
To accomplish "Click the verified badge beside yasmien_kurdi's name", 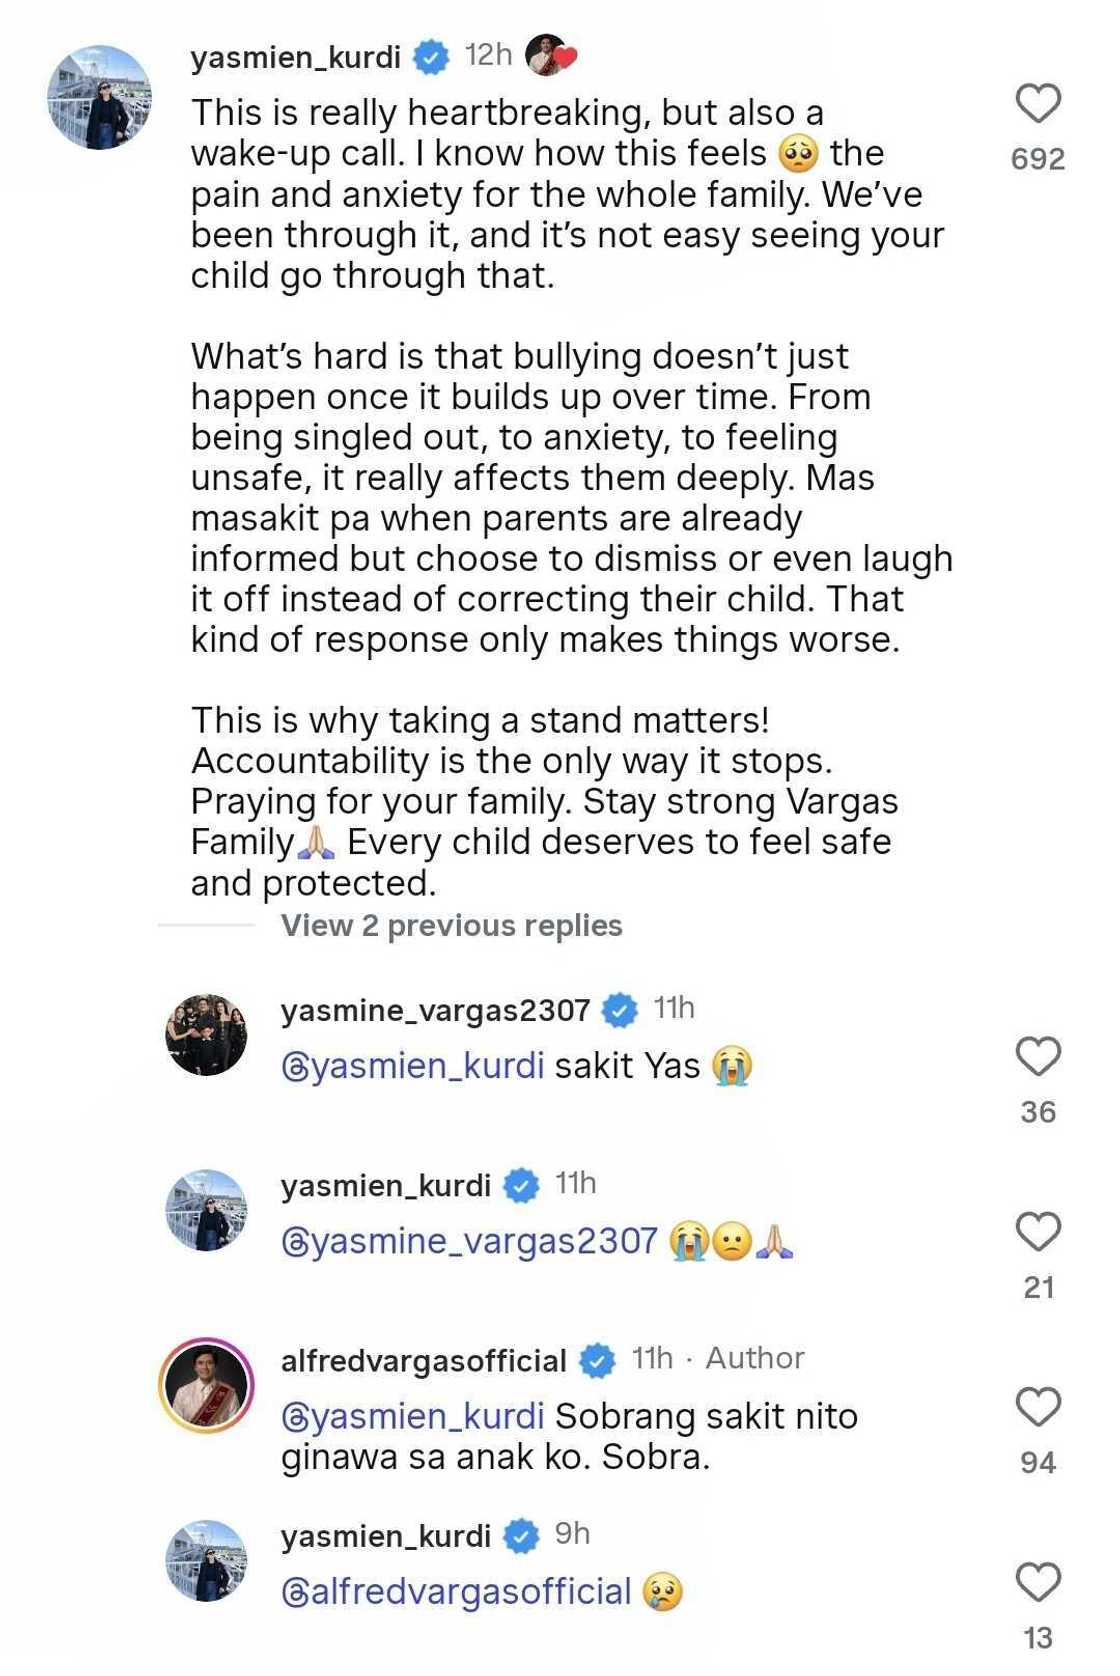I will coord(431,58).
